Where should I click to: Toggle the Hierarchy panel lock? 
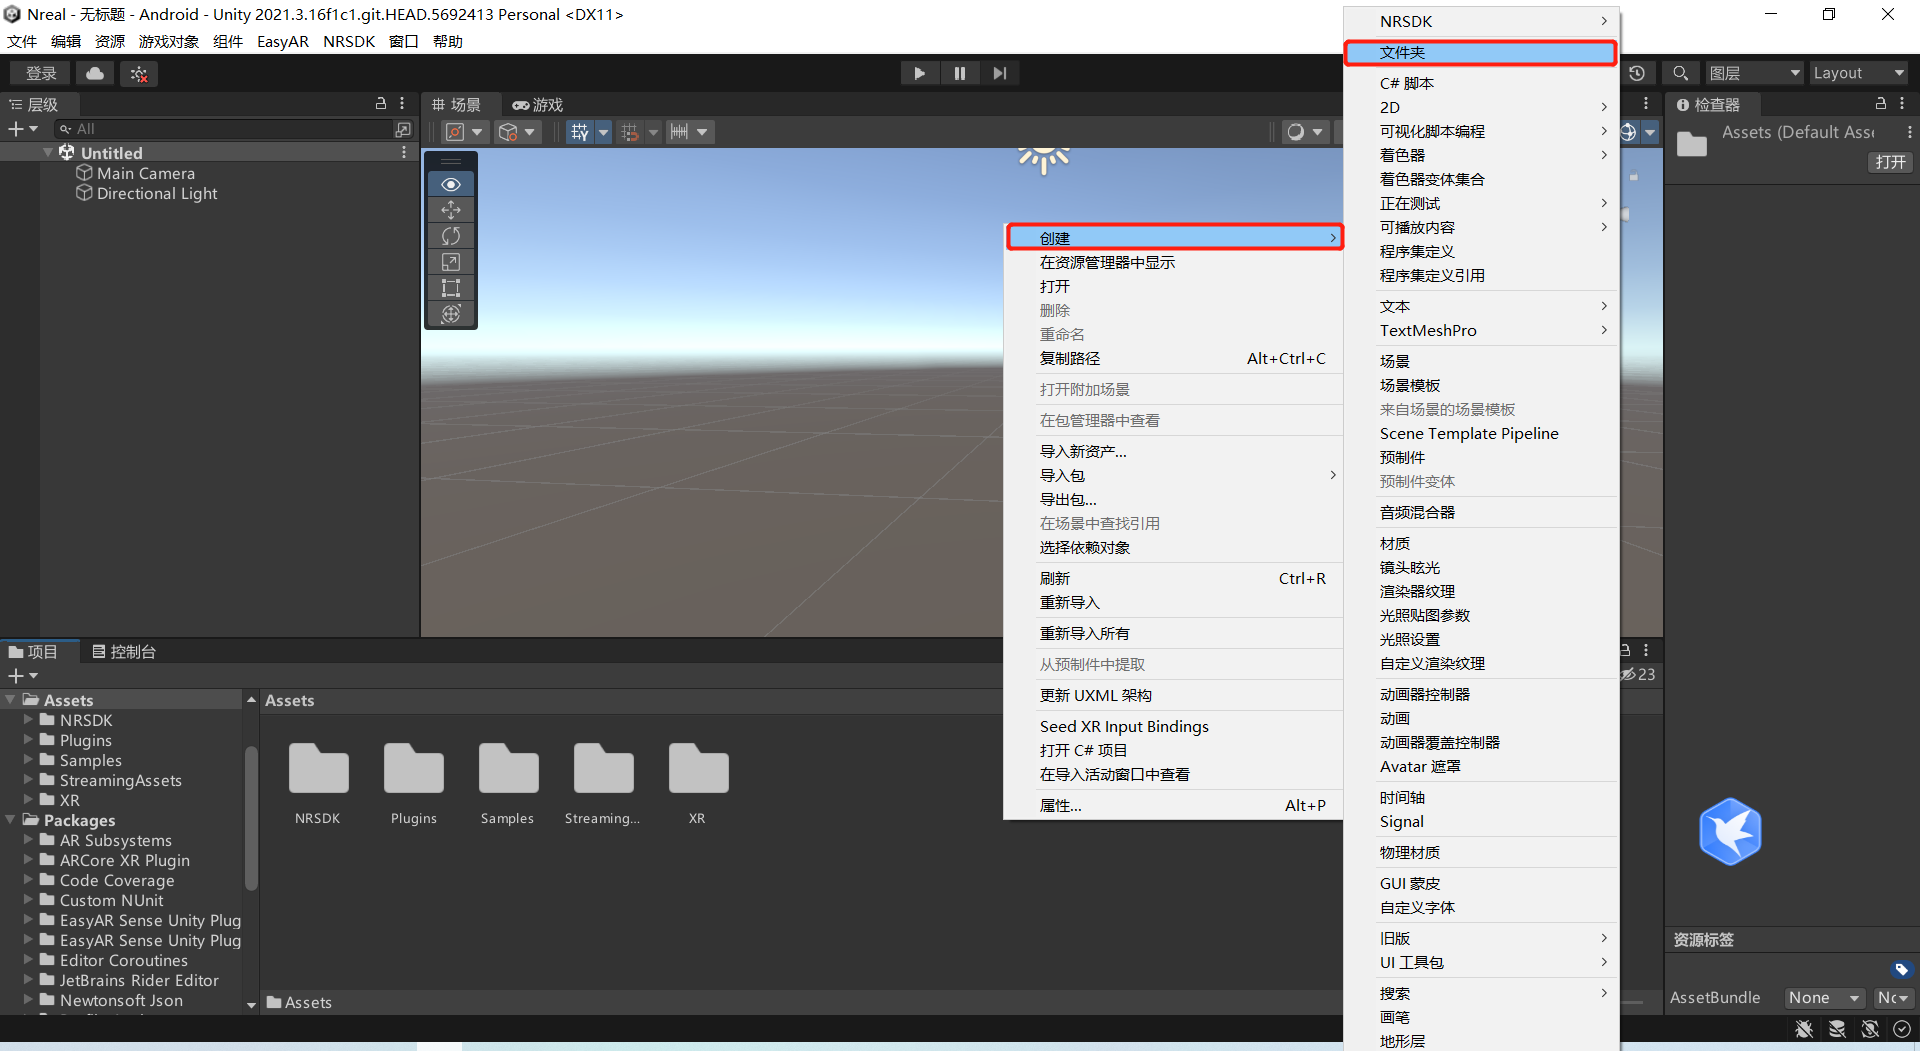(x=381, y=103)
